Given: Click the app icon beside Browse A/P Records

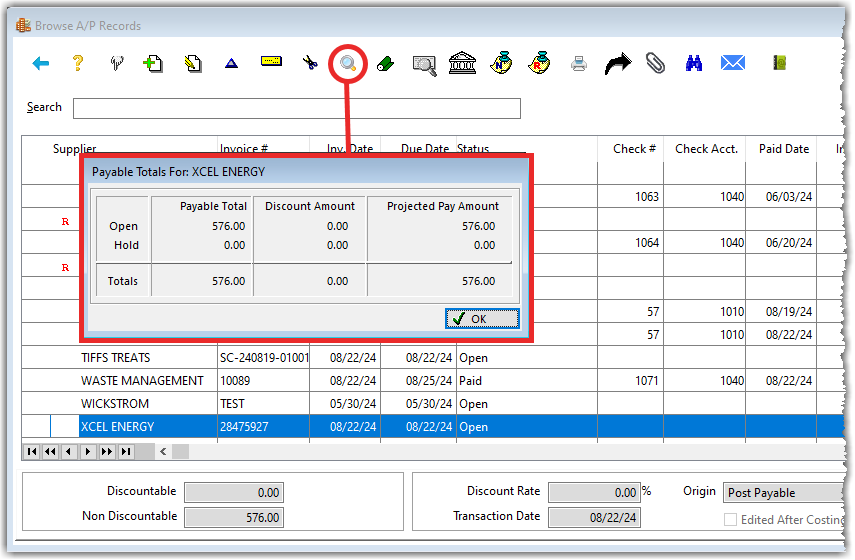Looking at the screenshot, I should 23,25.
